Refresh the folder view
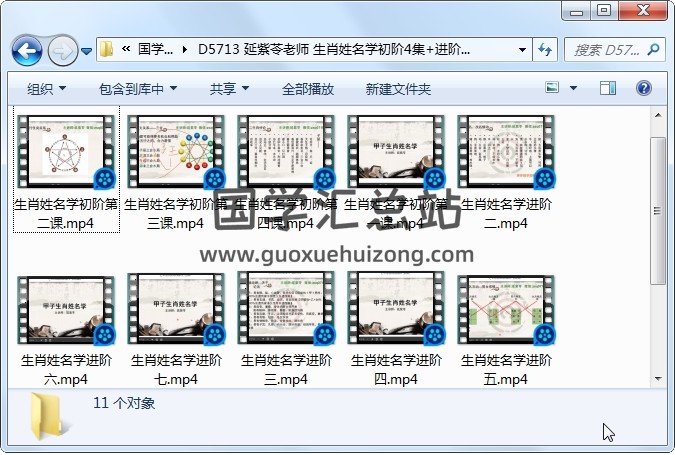This screenshot has height=455, width=675. click(545, 50)
